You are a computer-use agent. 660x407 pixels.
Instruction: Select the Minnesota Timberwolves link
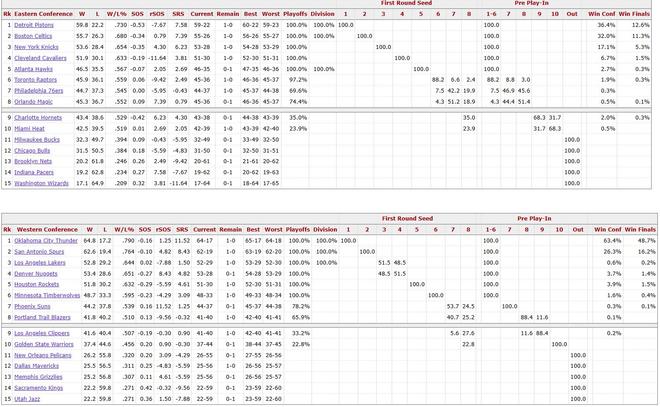[x=47, y=295]
